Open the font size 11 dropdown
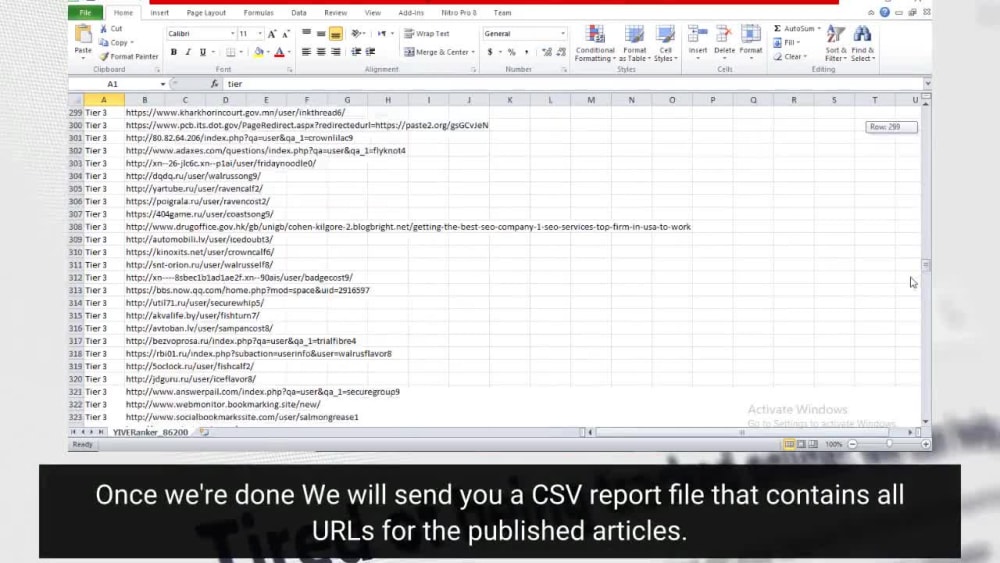 (x=260, y=34)
